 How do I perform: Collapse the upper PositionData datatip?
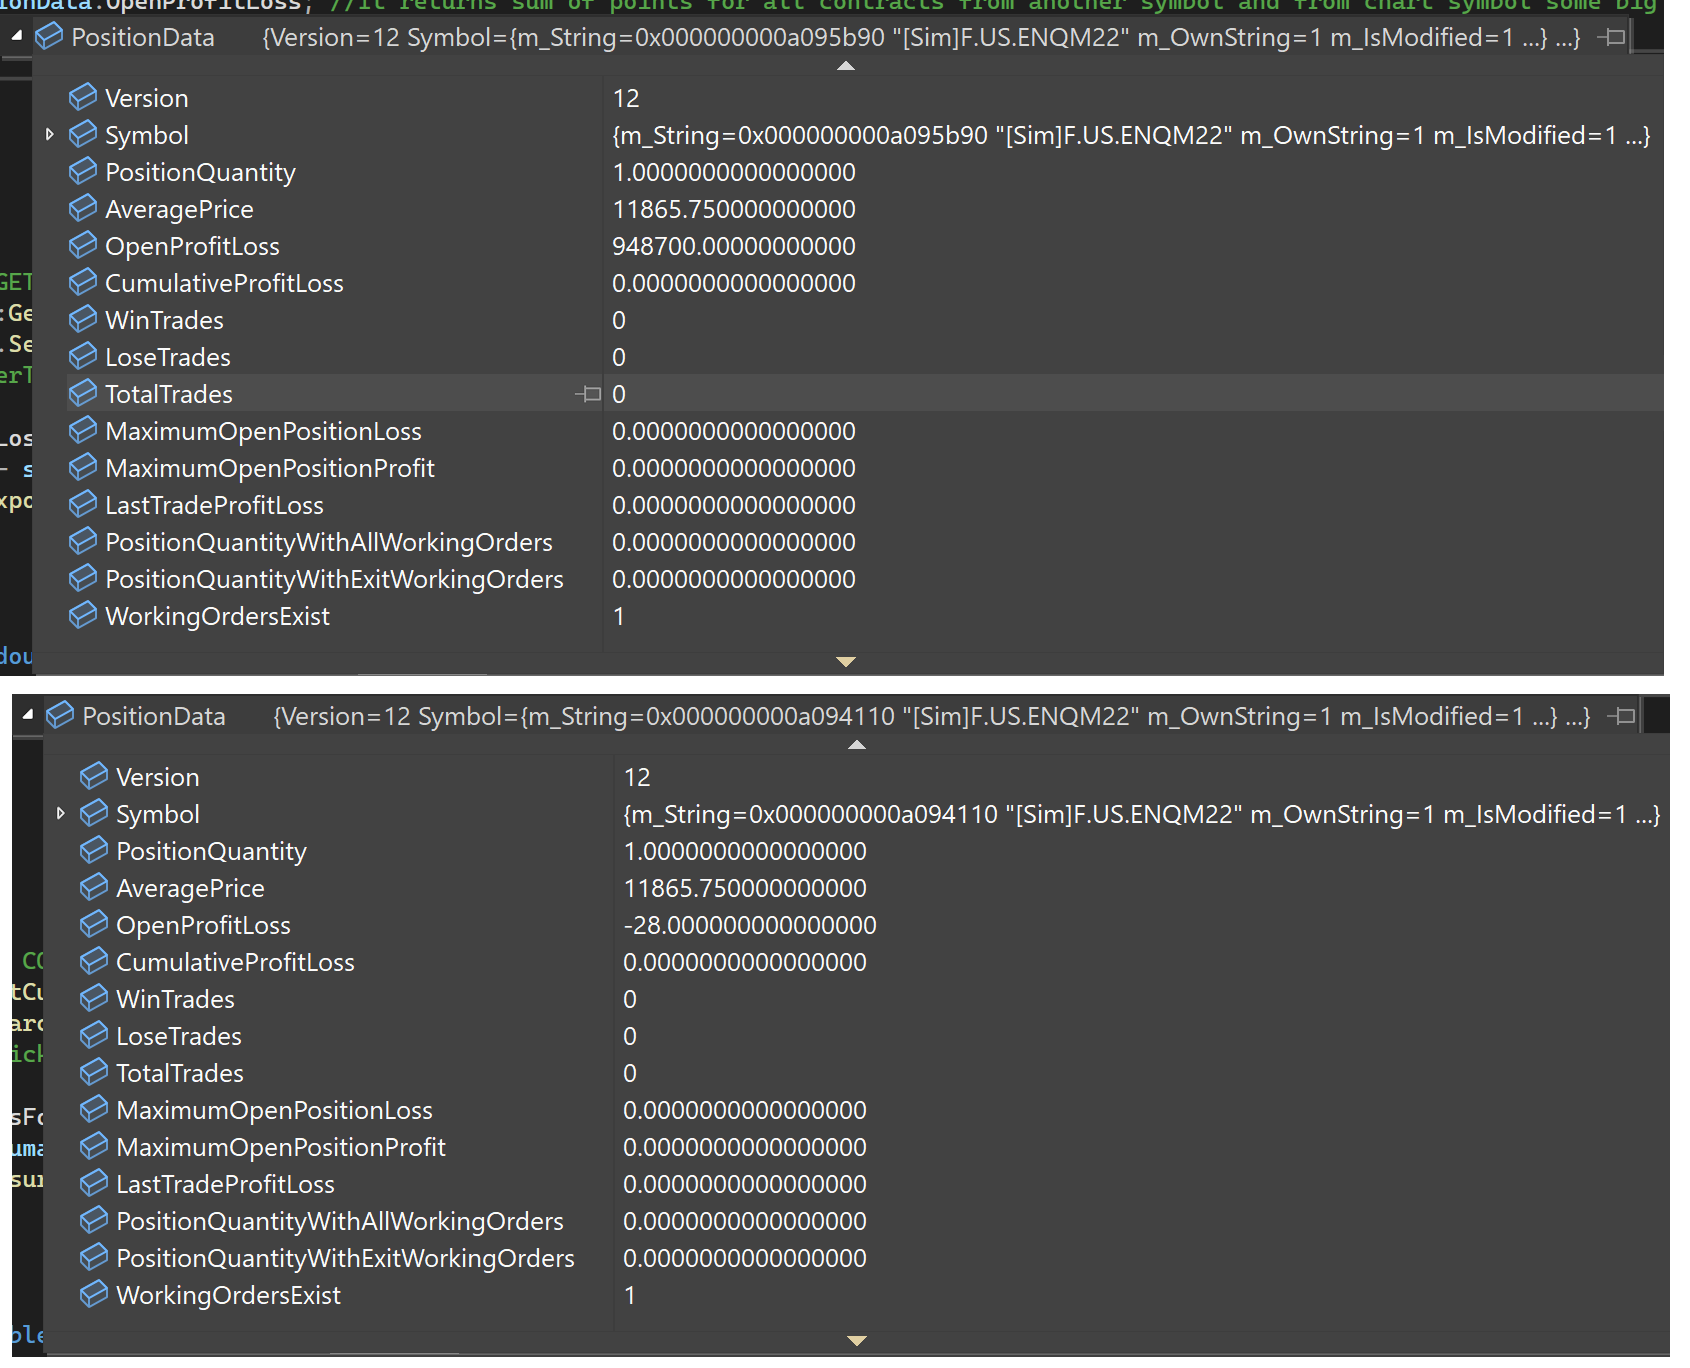point(17,36)
